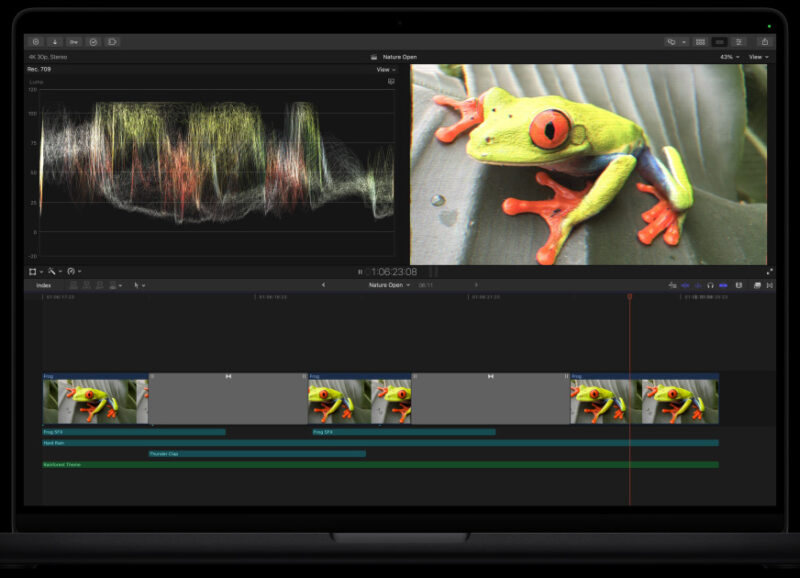
Task: Click the Nature Open project title above viewer
Action: coord(399,57)
